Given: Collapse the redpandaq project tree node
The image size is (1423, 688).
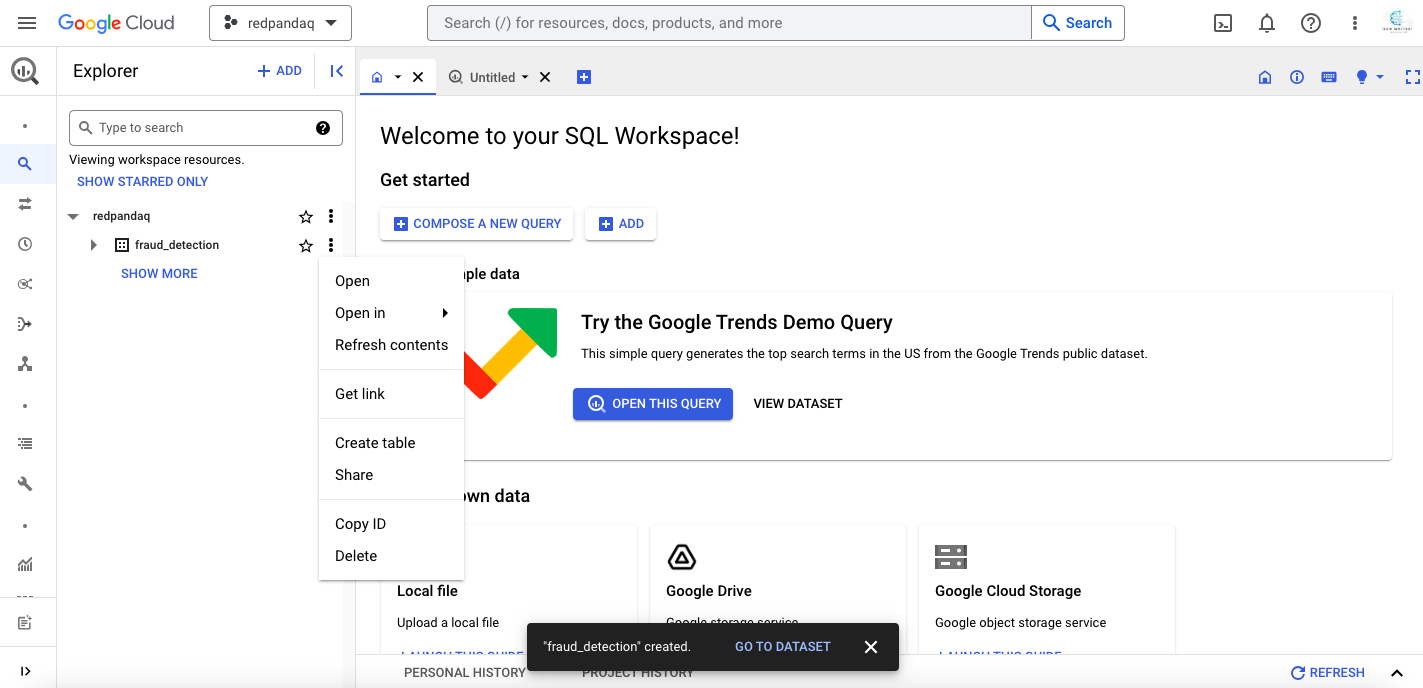Looking at the screenshot, I should pyautogui.click(x=73, y=216).
